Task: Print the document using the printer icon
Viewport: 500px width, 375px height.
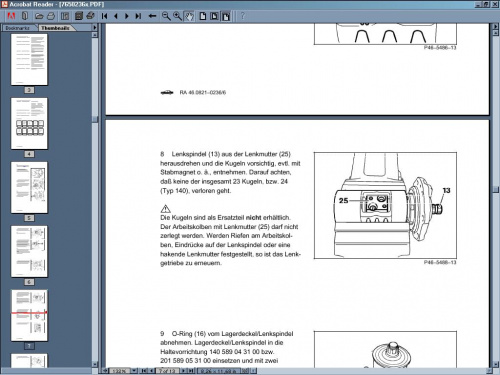Action: click(x=51, y=16)
